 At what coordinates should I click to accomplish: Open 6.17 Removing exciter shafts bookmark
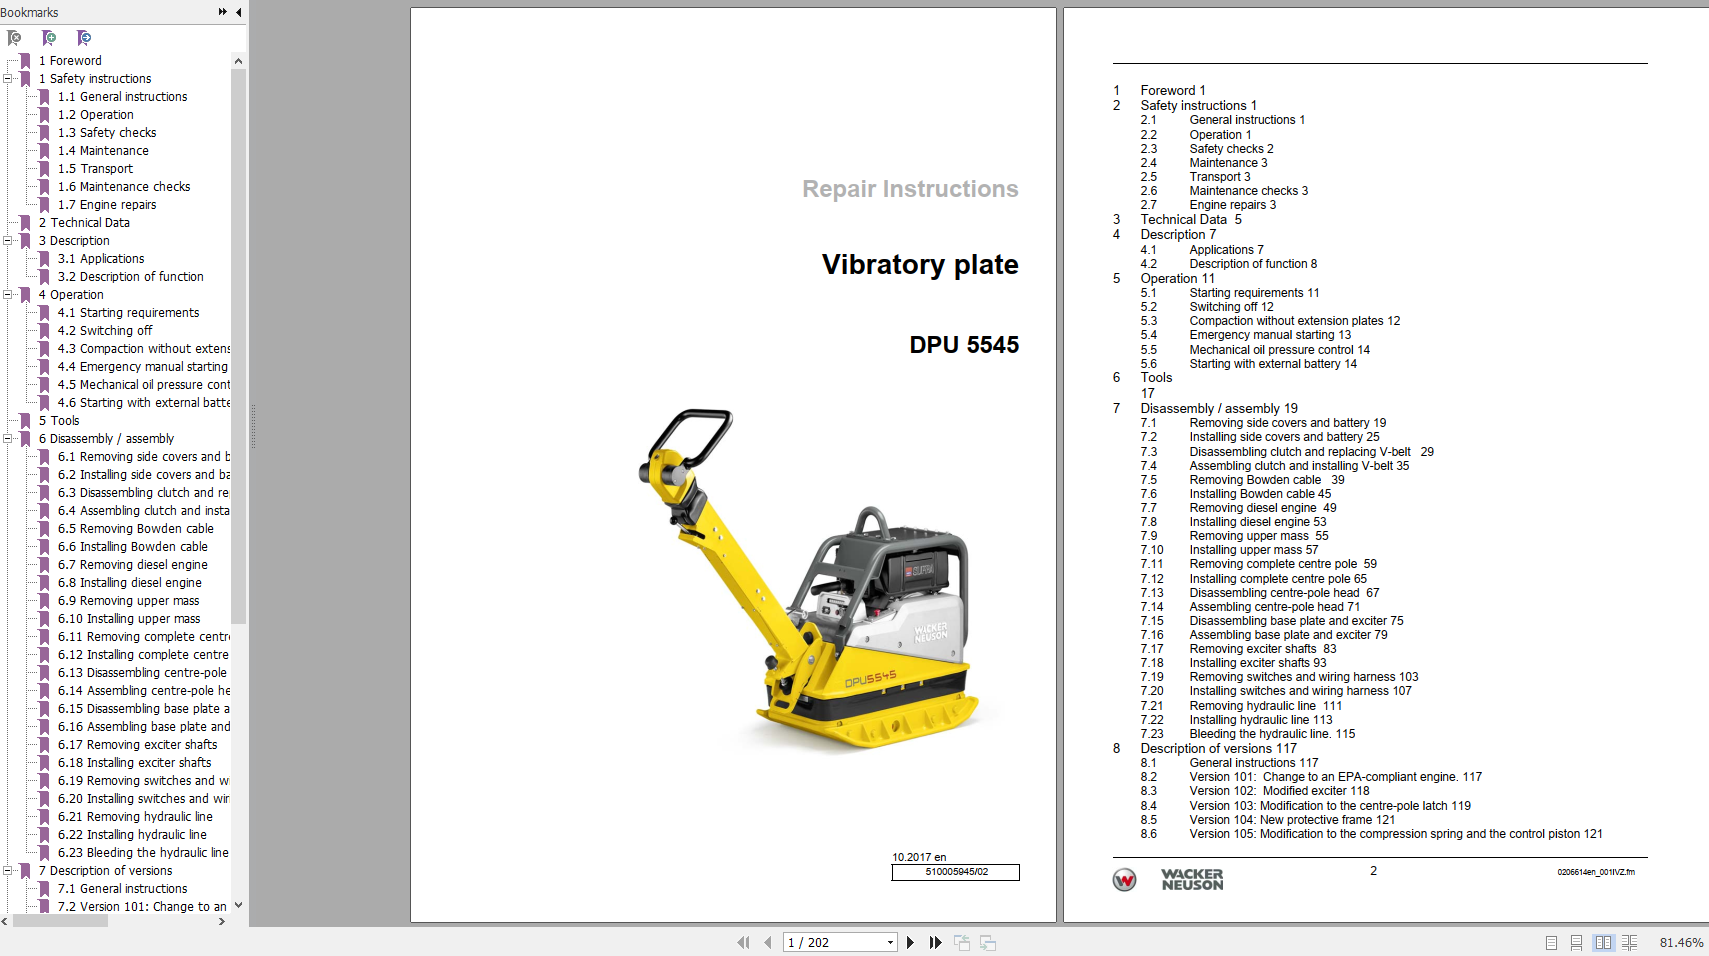click(137, 744)
